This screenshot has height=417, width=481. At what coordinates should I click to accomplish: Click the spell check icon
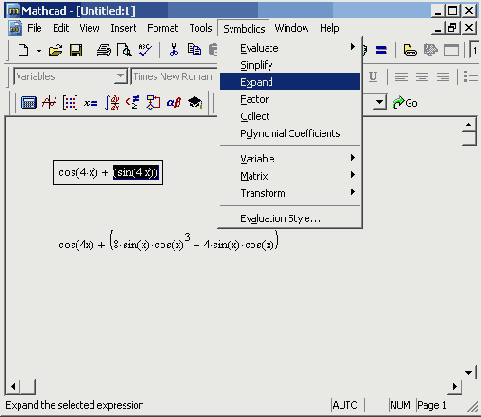point(145,51)
